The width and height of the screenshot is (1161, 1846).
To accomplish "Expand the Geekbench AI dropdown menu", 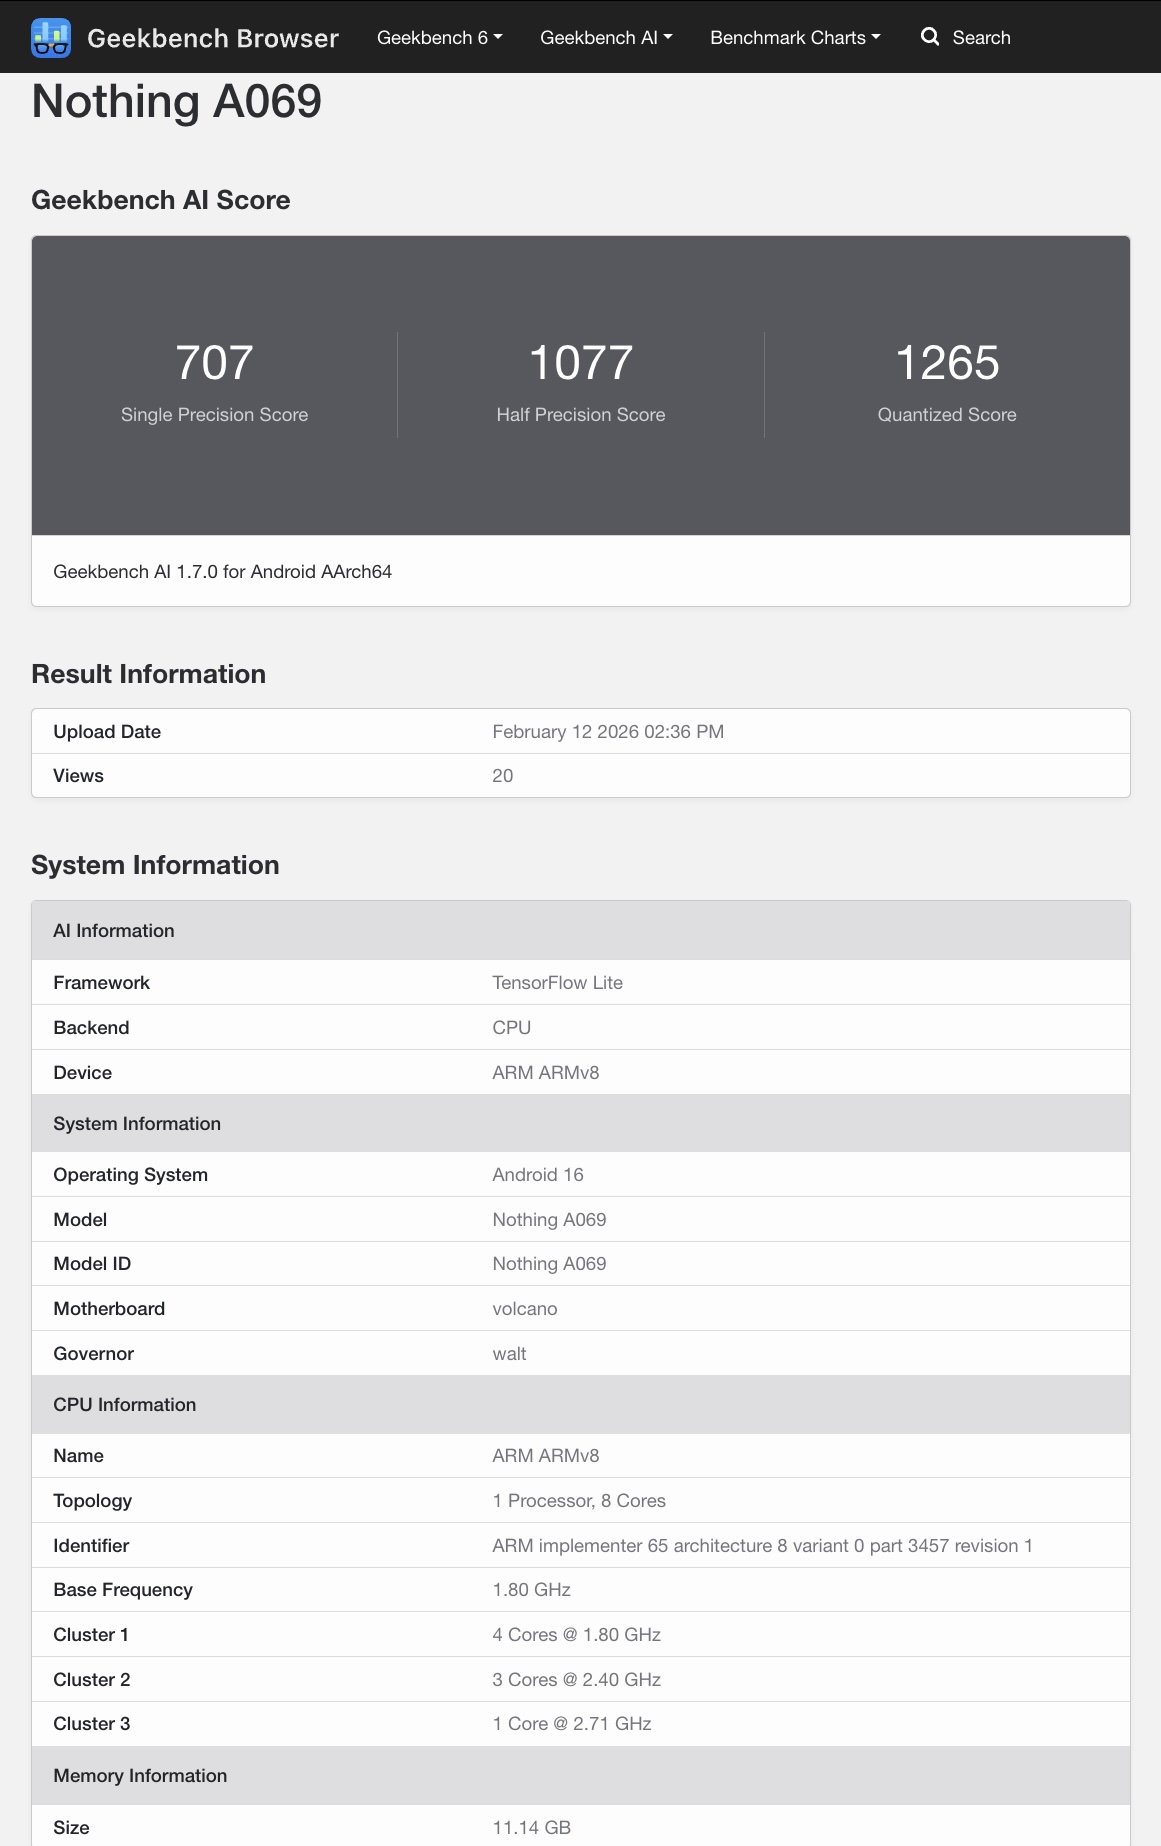I will [x=606, y=37].
